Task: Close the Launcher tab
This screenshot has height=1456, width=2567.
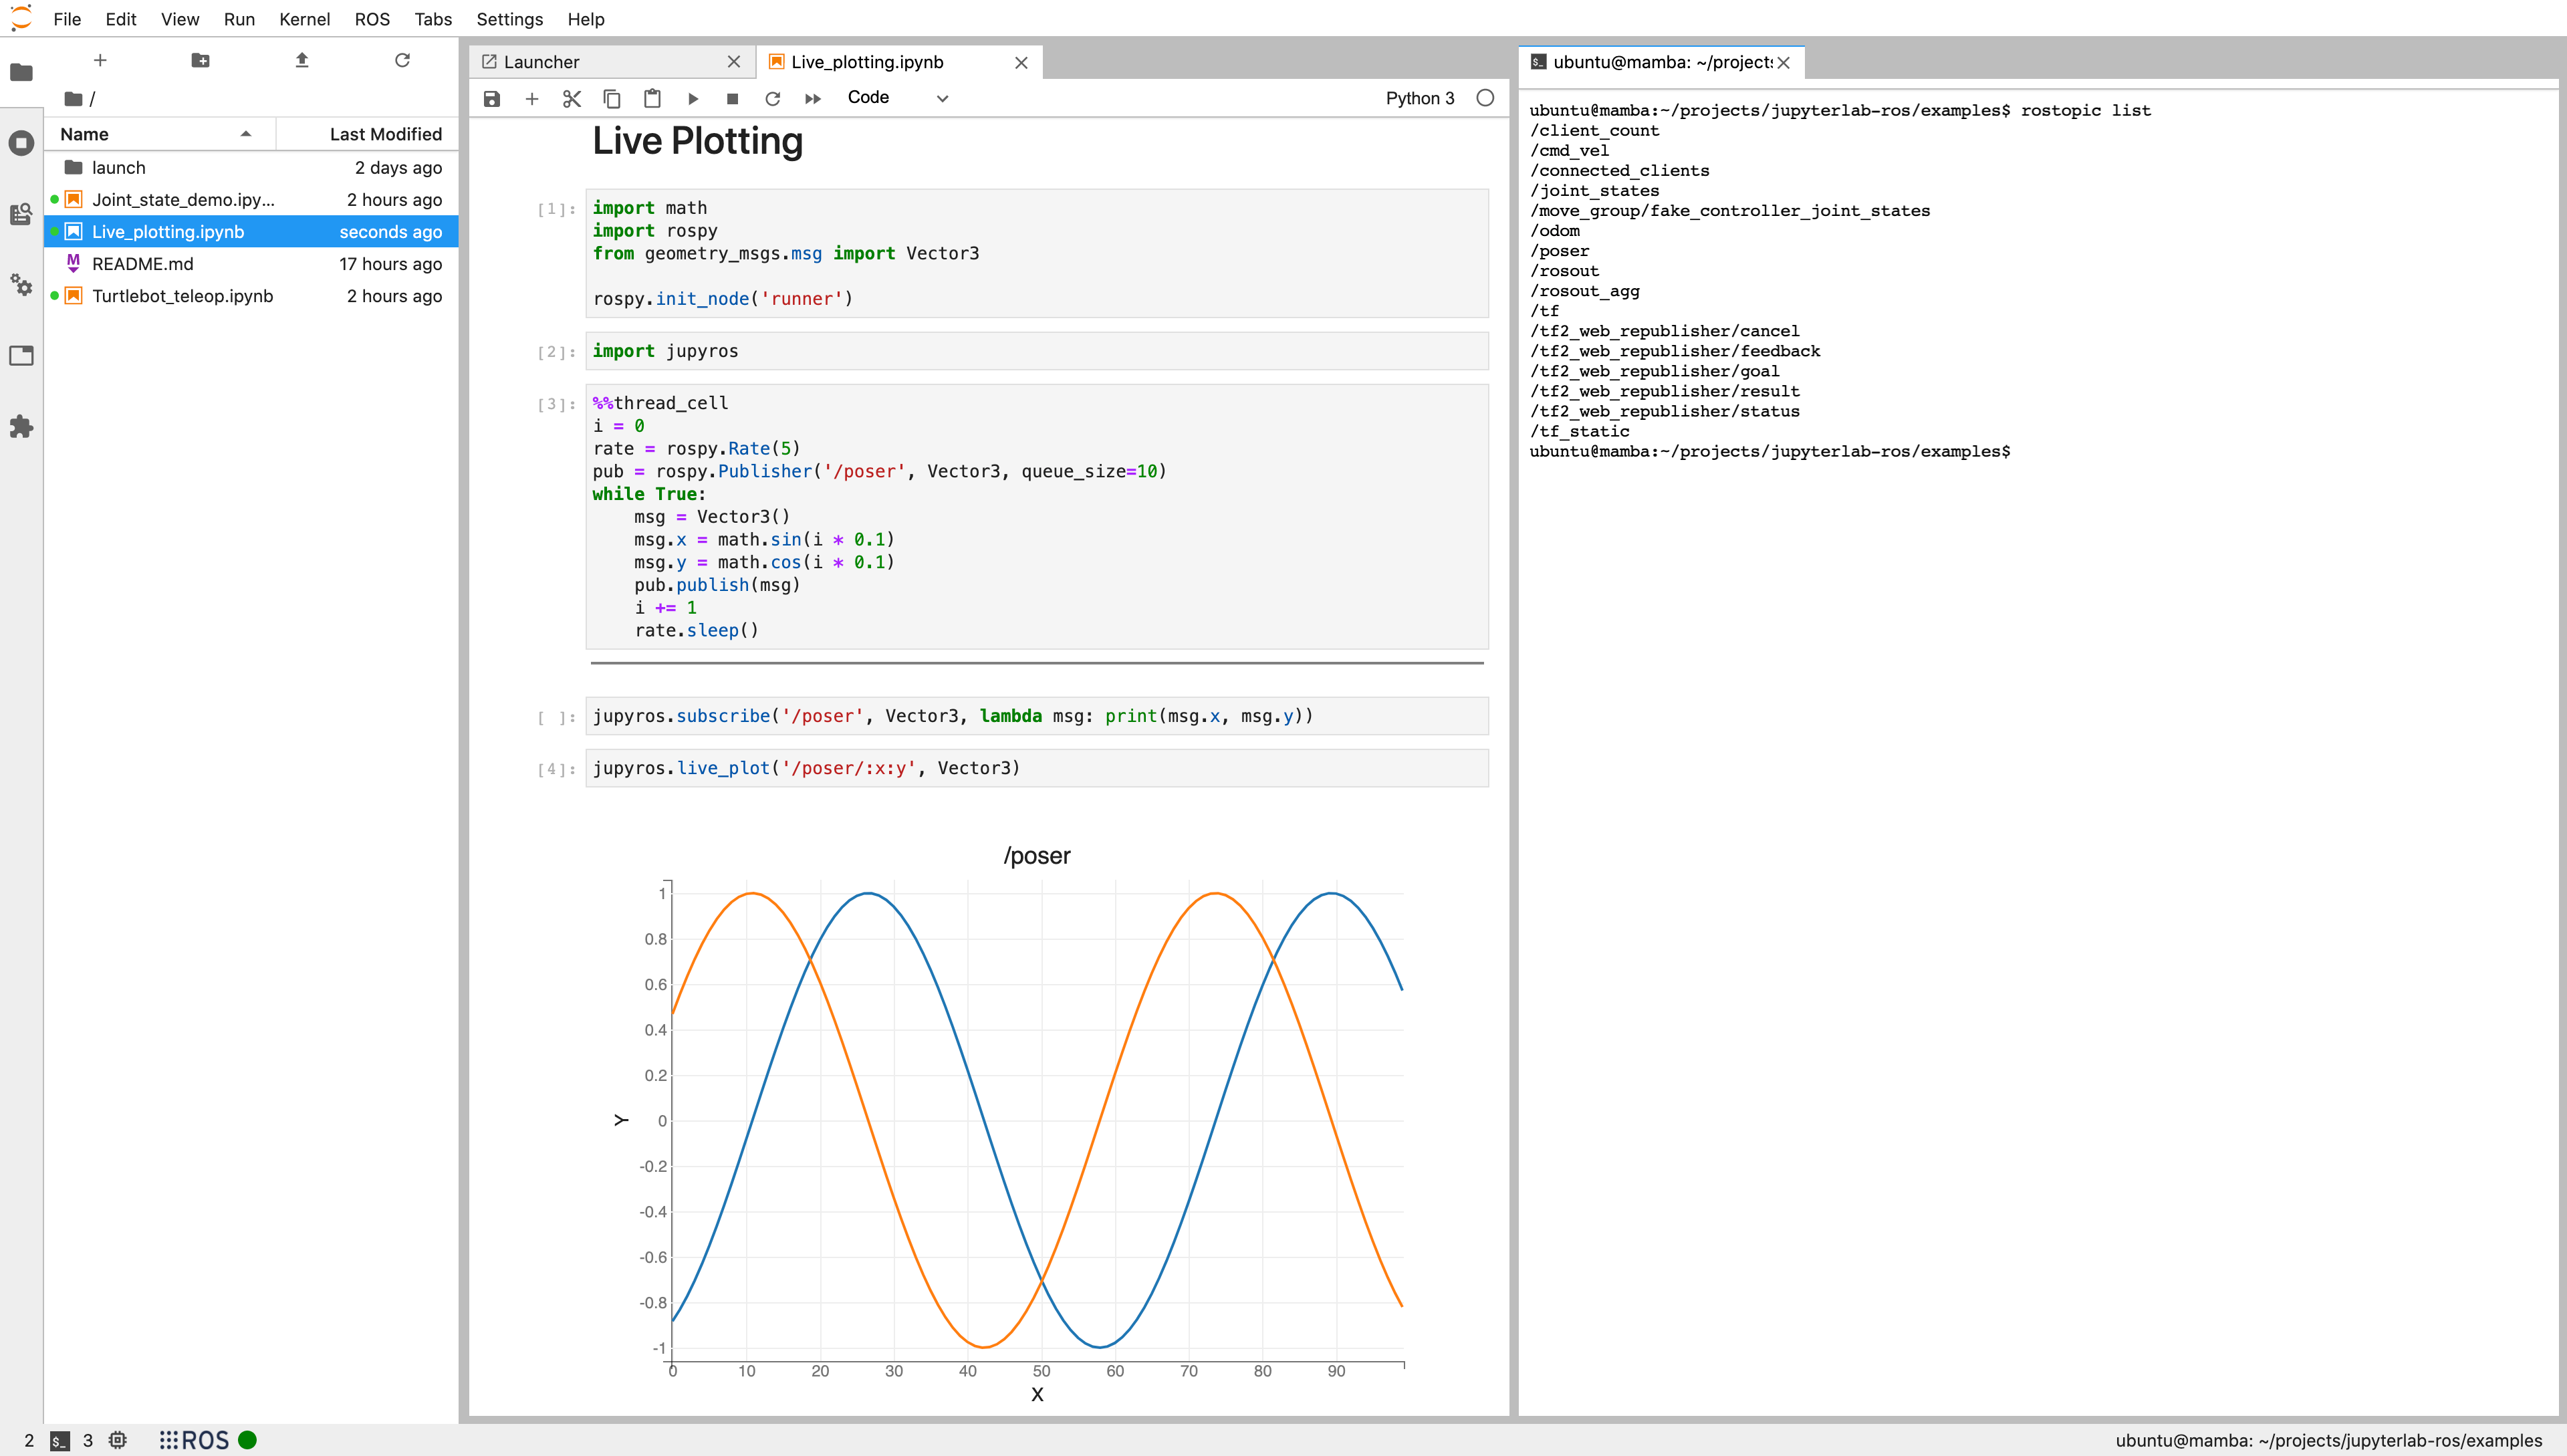Action: click(x=734, y=62)
